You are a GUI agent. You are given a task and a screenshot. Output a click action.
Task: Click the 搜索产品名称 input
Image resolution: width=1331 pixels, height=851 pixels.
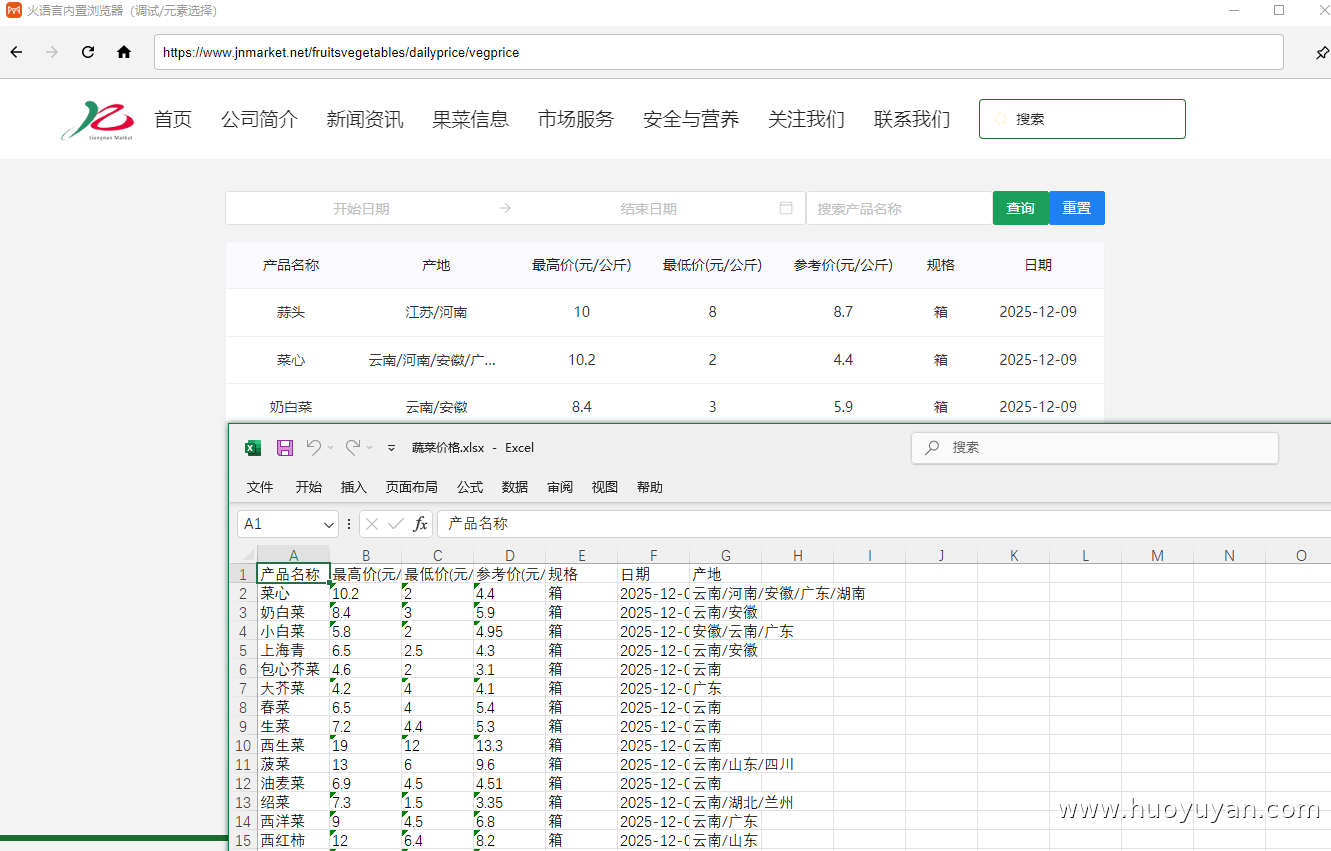tap(899, 208)
